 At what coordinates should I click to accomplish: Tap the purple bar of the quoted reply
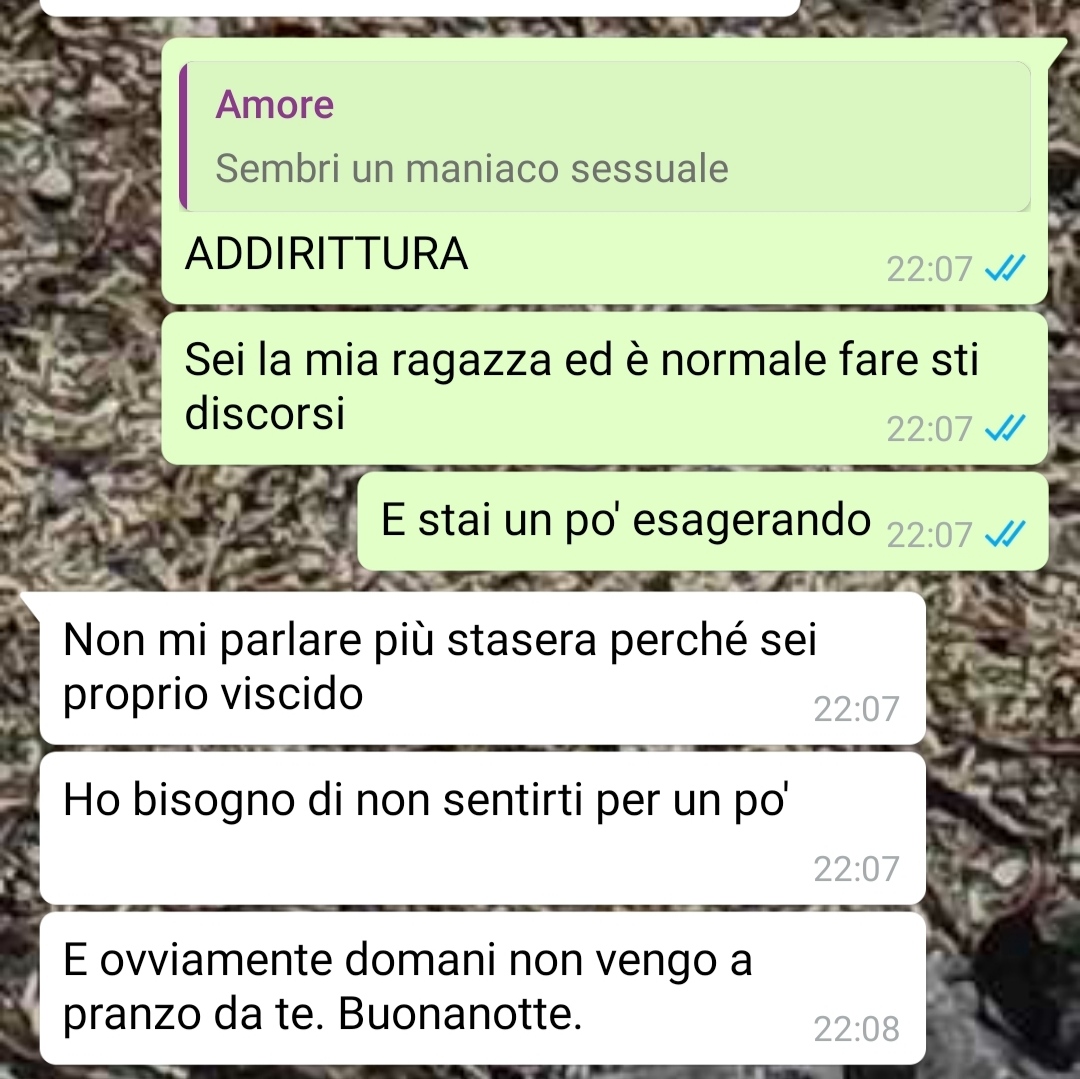click(183, 136)
